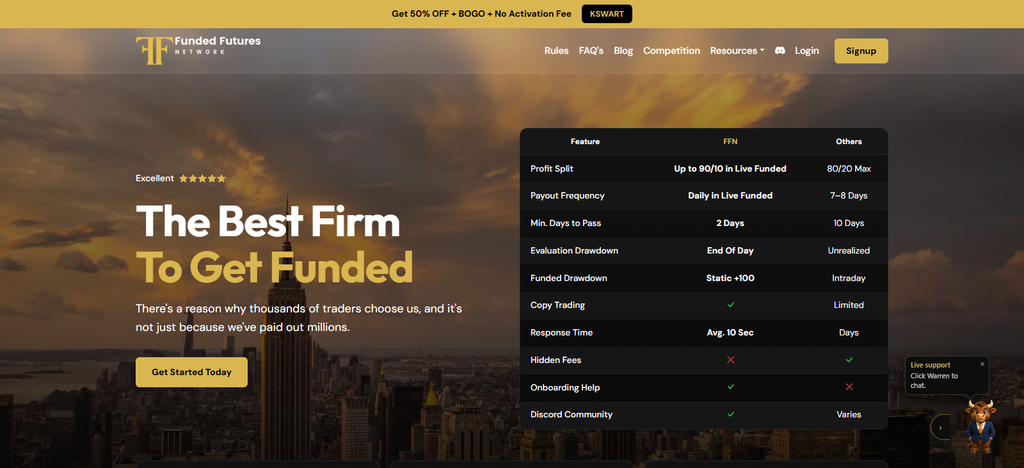Image resolution: width=1024 pixels, height=468 pixels.
Task: Click the round arrow button beside mascot
Action: click(940, 428)
